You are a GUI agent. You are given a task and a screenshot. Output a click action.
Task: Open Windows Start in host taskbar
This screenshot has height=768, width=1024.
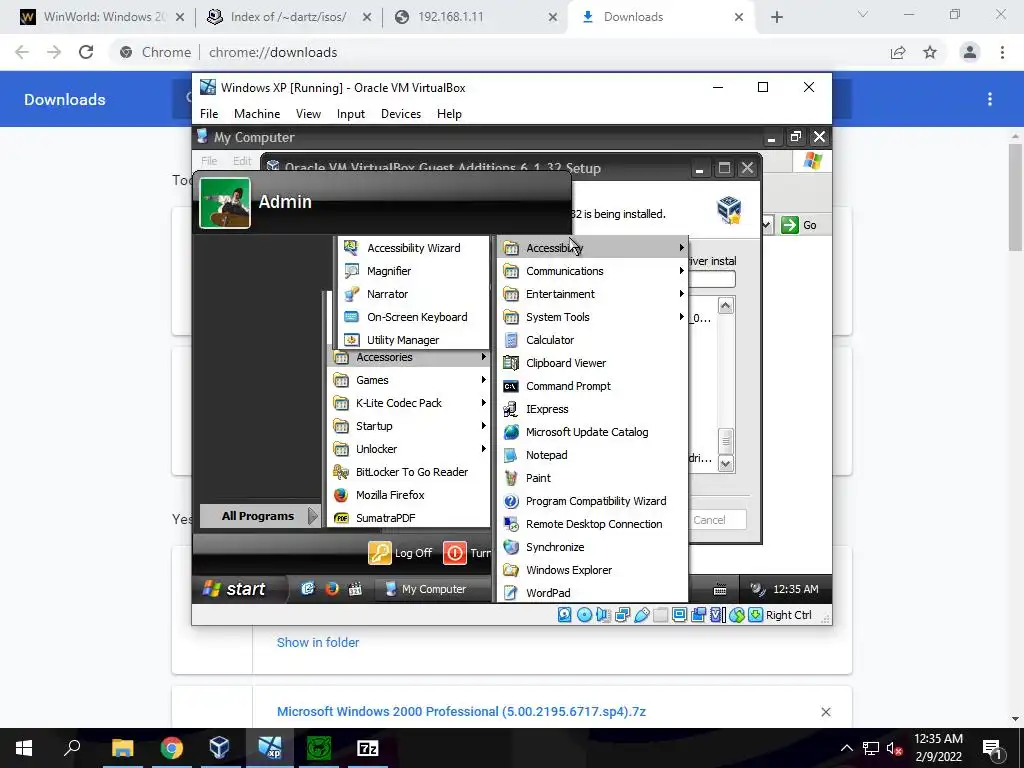[24, 748]
